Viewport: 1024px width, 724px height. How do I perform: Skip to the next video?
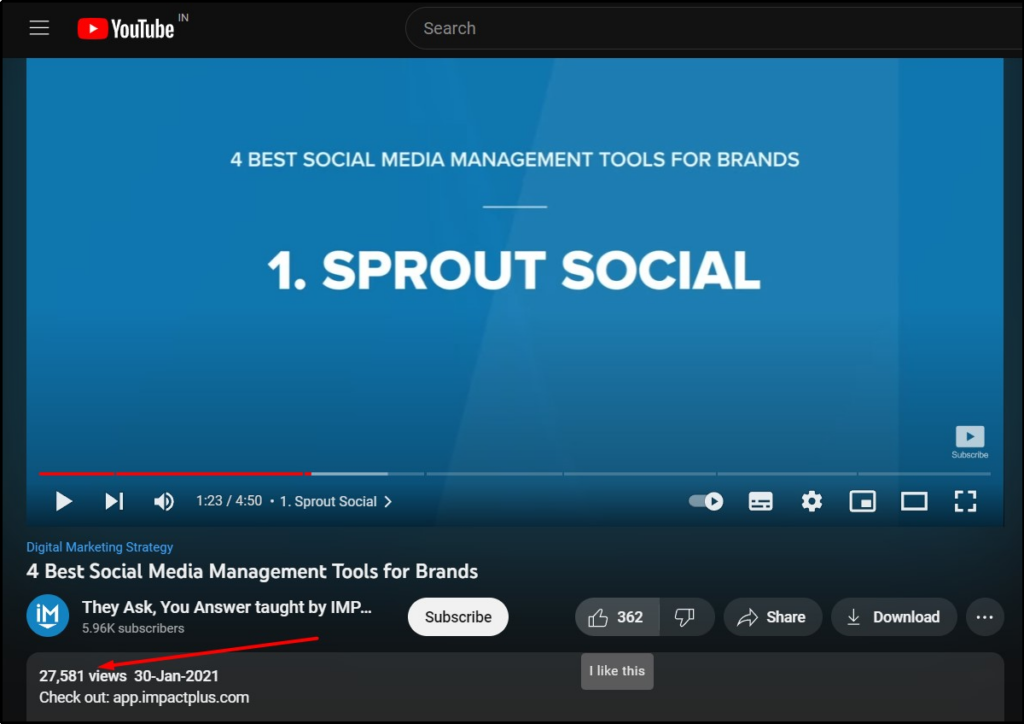pyautogui.click(x=114, y=501)
